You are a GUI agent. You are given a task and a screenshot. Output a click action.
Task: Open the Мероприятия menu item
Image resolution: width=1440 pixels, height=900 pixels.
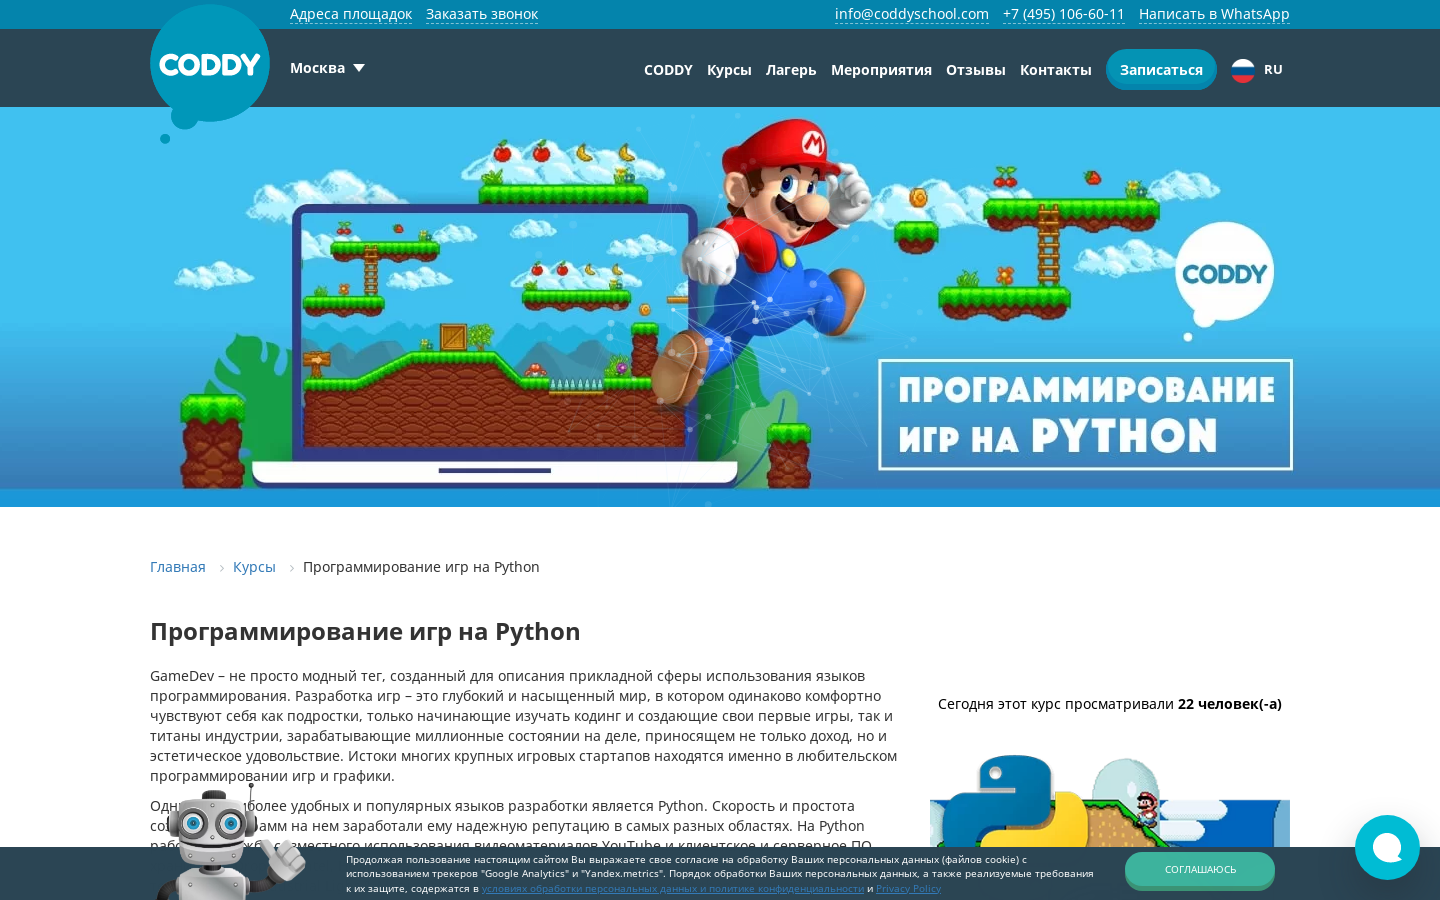click(x=881, y=70)
